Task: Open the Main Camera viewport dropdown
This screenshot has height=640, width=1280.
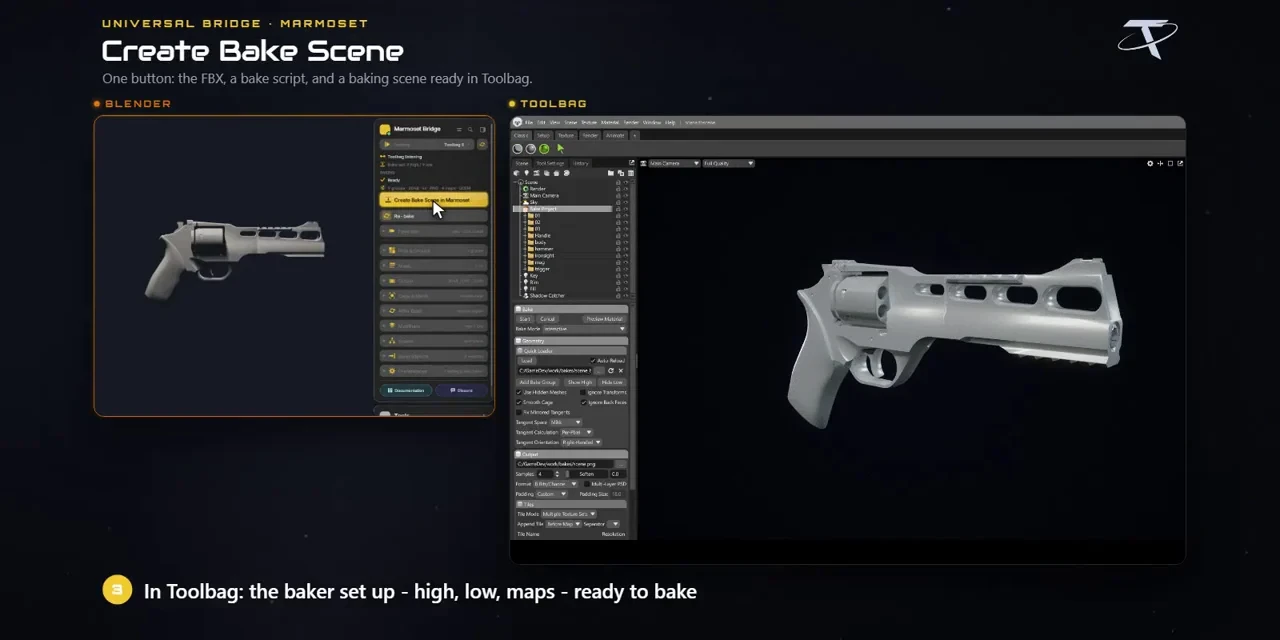Action: [x=674, y=163]
